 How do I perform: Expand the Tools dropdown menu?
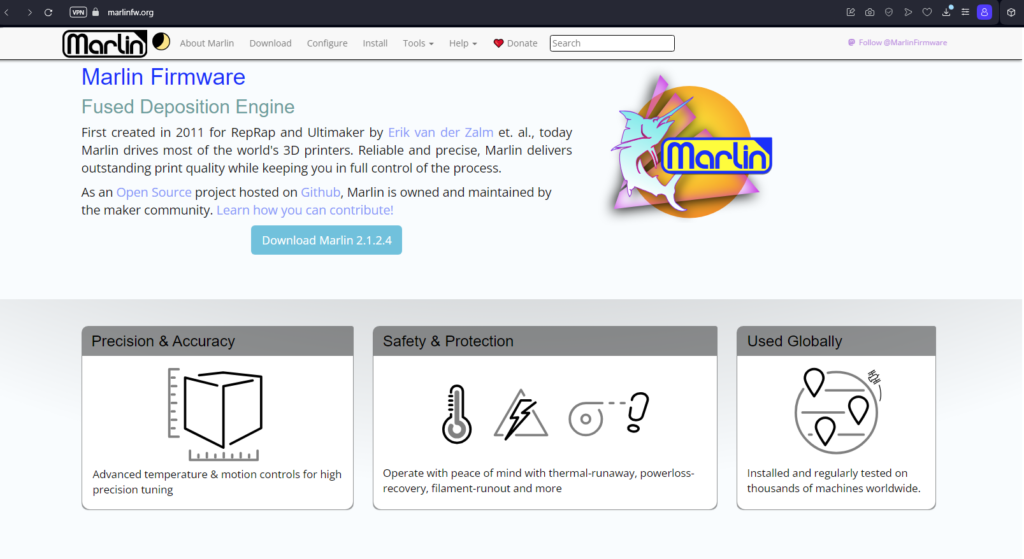click(x=418, y=43)
